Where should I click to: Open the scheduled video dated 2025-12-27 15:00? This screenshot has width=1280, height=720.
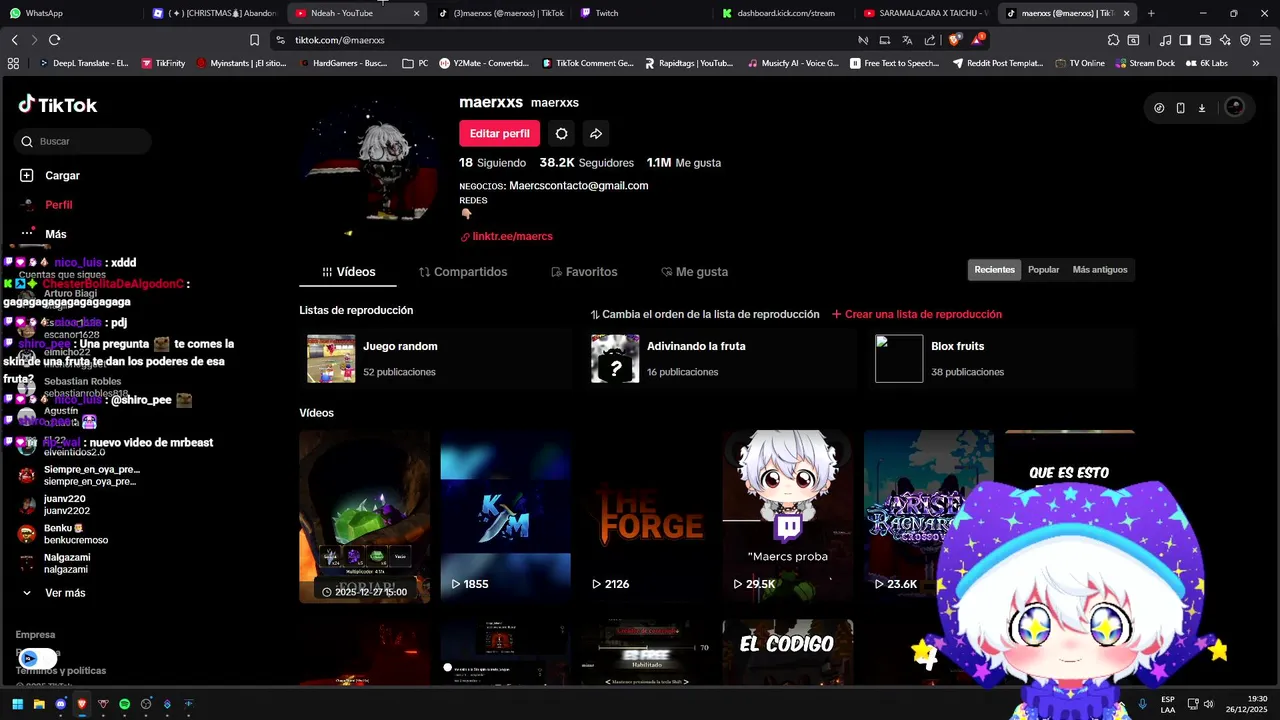tap(365, 517)
